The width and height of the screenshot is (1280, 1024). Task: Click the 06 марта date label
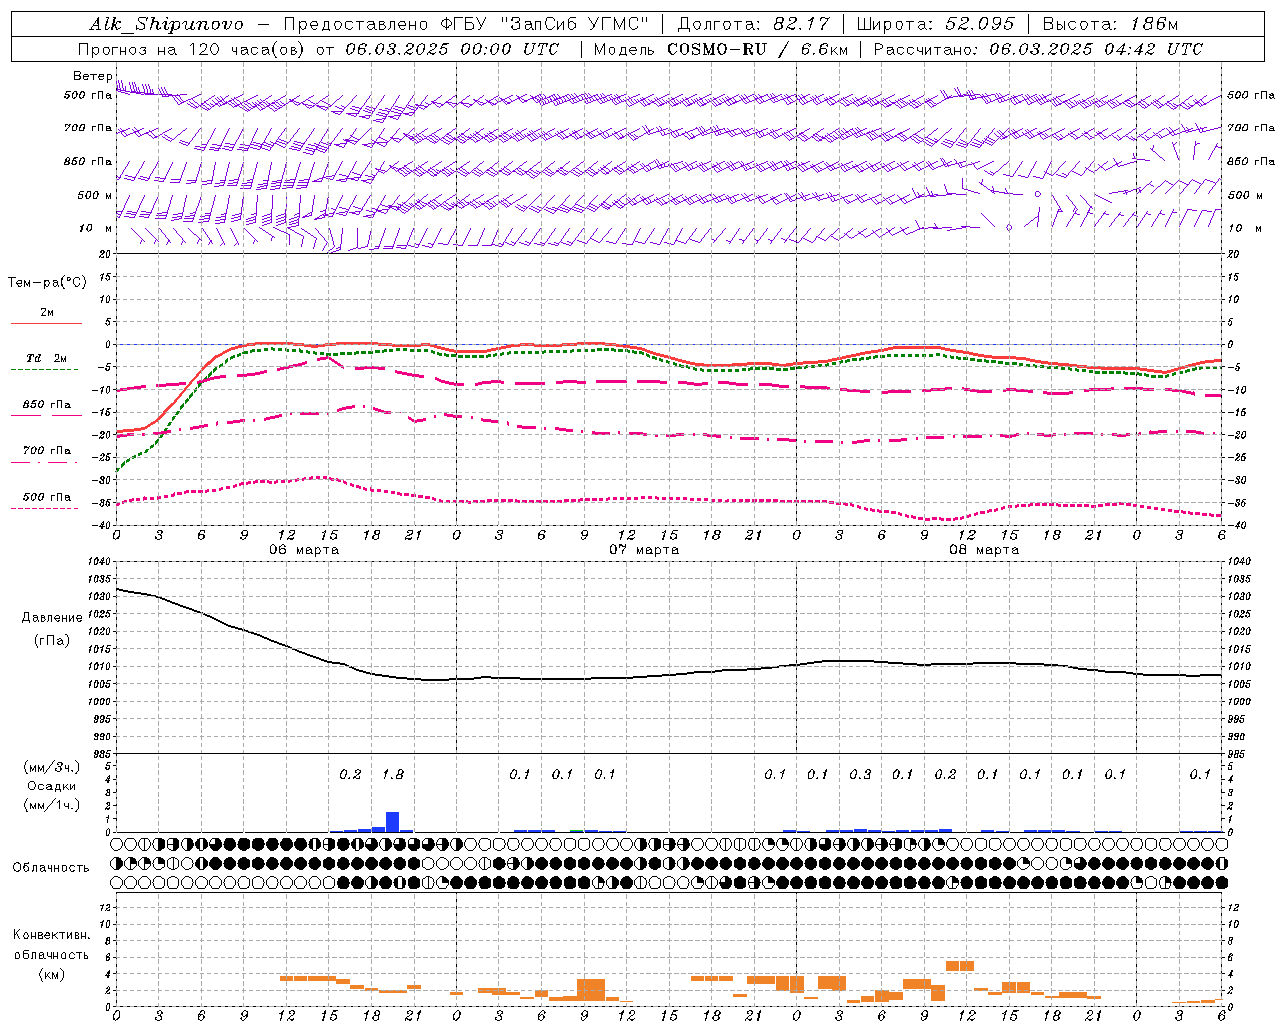[304, 550]
